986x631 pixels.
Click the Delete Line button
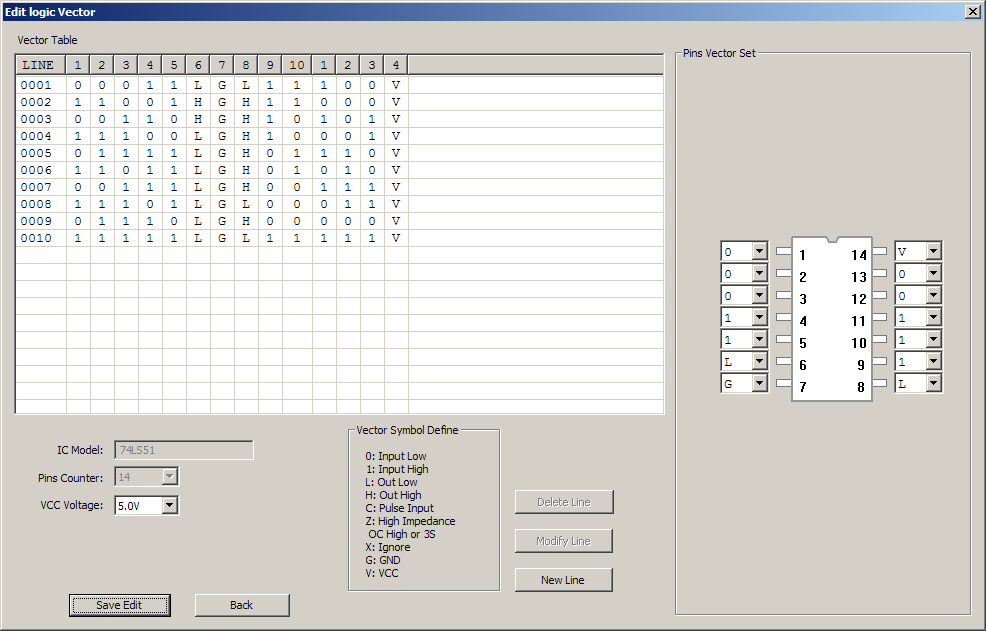point(563,501)
